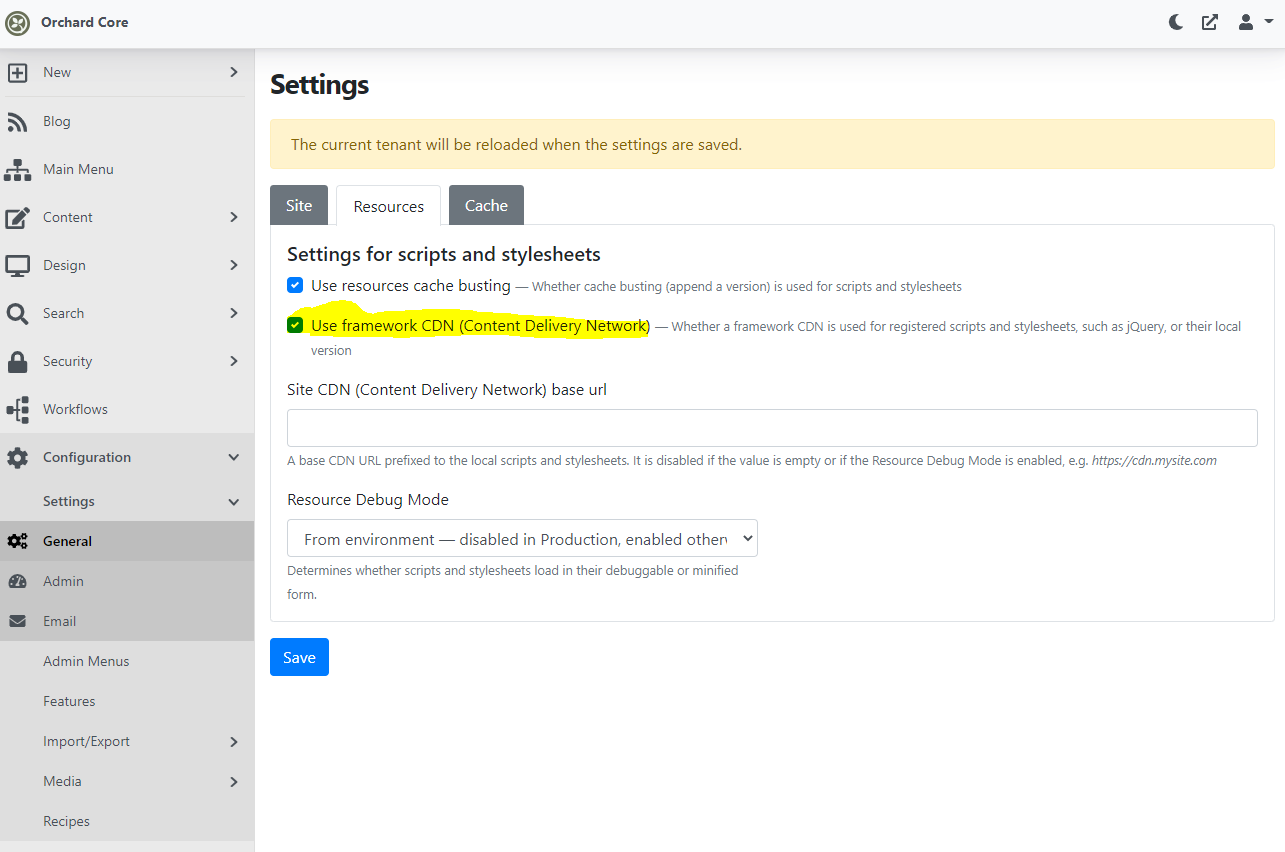Select the Resources tab
The width and height of the screenshot is (1285, 852).
pyautogui.click(x=389, y=206)
